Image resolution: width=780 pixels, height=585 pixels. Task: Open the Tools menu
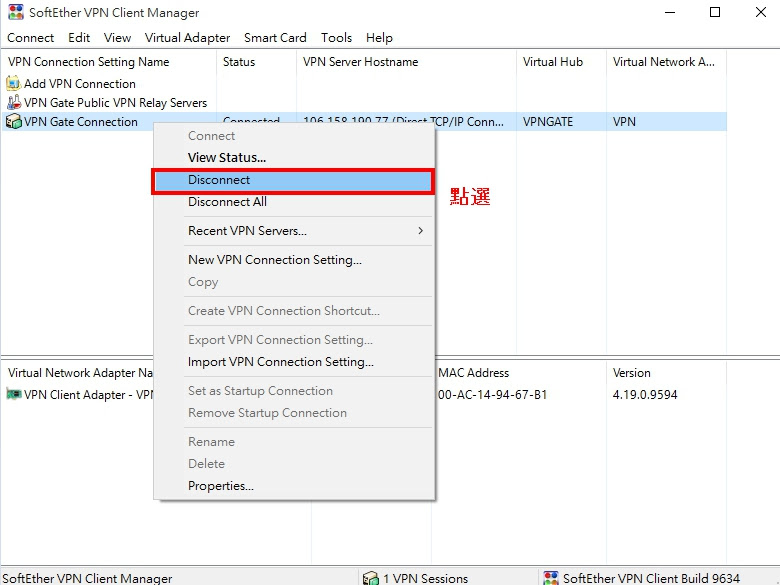pyautogui.click(x=336, y=38)
